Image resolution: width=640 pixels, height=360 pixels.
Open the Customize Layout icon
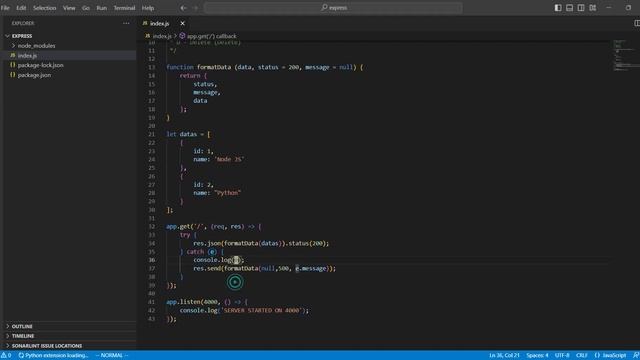click(x=593, y=8)
